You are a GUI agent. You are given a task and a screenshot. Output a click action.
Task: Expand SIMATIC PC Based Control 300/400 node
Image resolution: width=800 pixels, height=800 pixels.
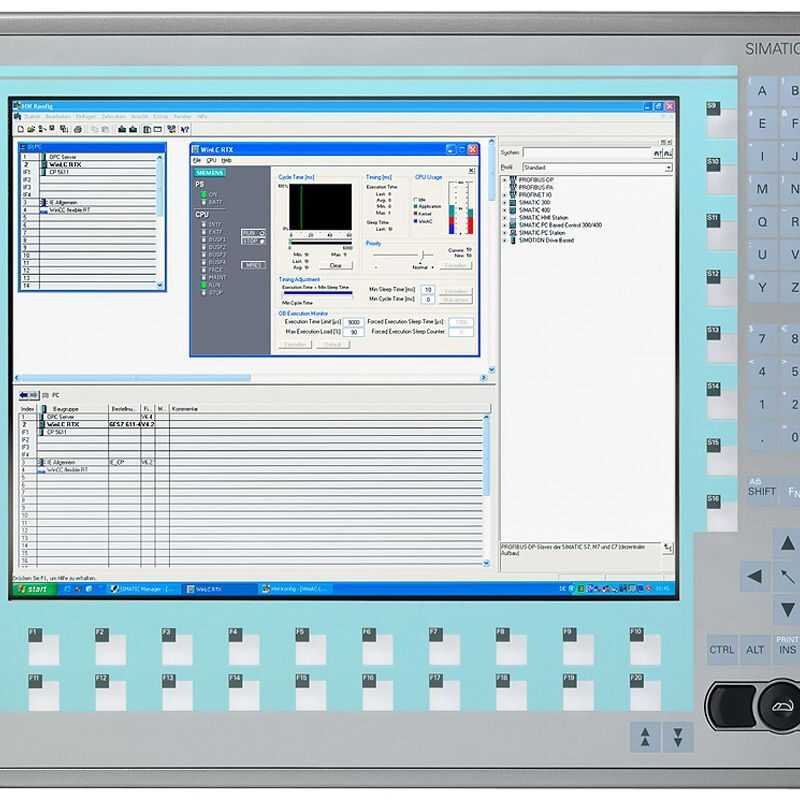click(504, 225)
